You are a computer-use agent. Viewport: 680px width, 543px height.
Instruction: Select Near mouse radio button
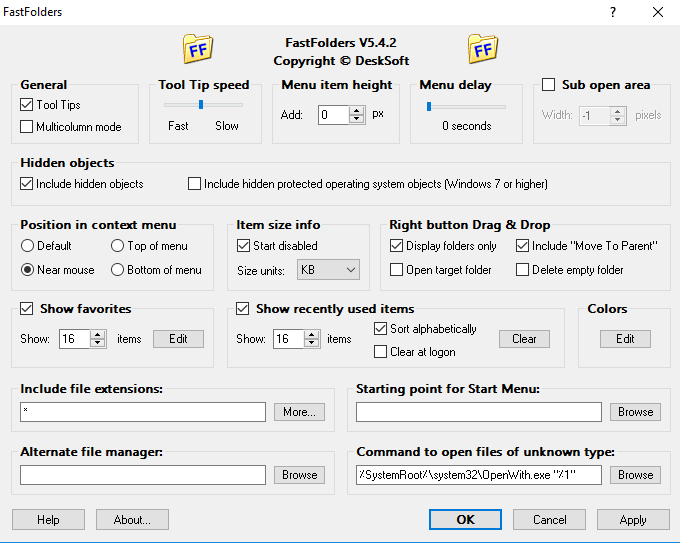(x=27, y=269)
